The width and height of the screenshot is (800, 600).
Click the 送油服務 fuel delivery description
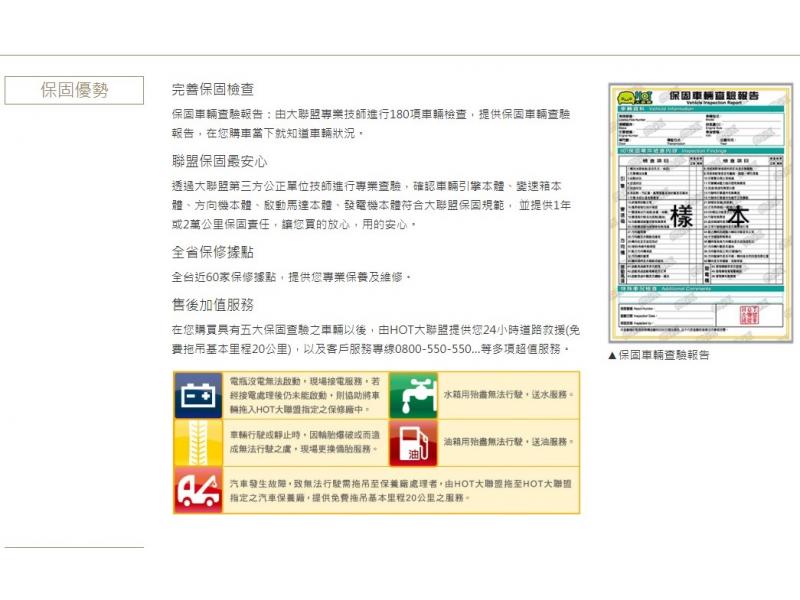pos(508,442)
